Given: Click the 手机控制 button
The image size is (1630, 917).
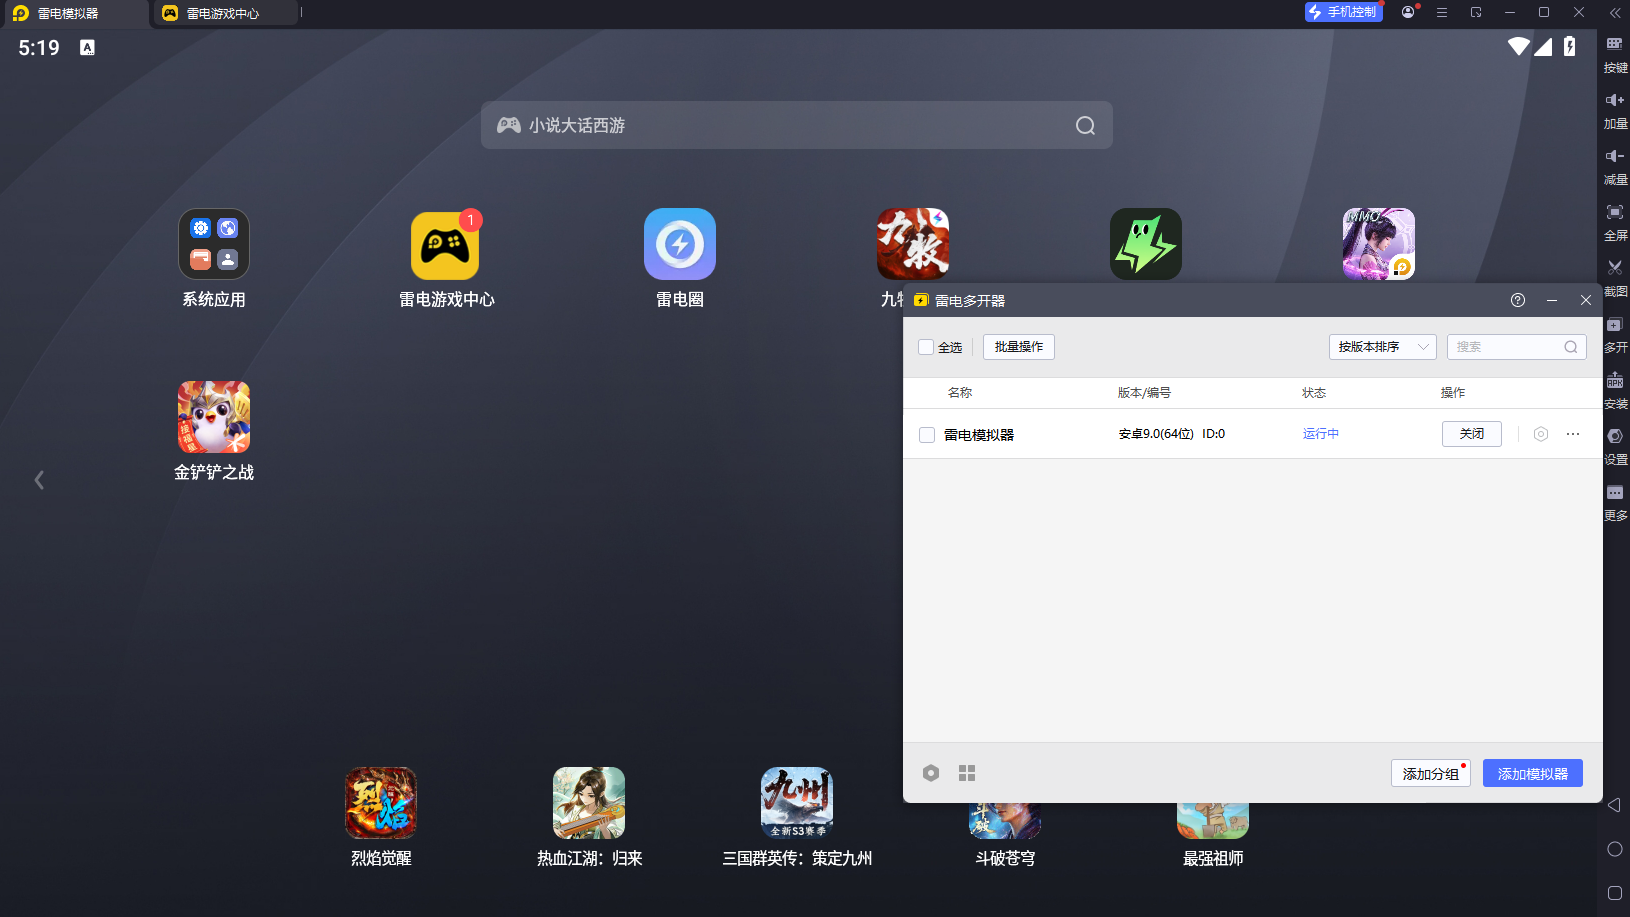Looking at the screenshot, I should pyautogui.click(x=1343, y=12).
